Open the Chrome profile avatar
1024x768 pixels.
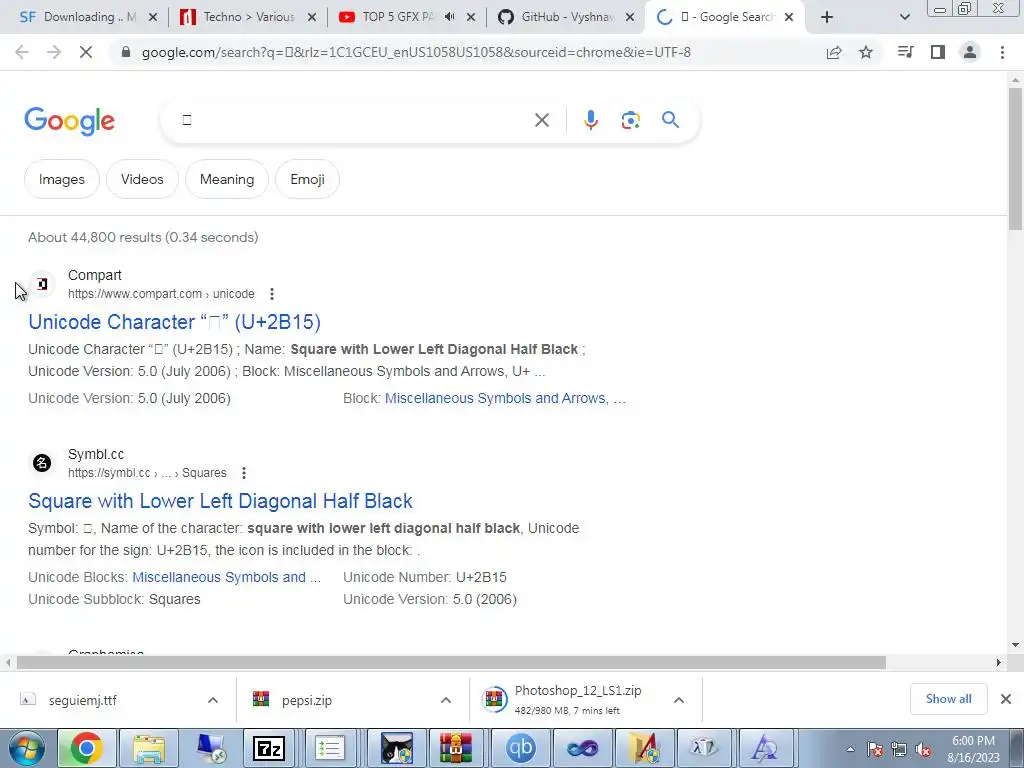click(x=970, y=52)
